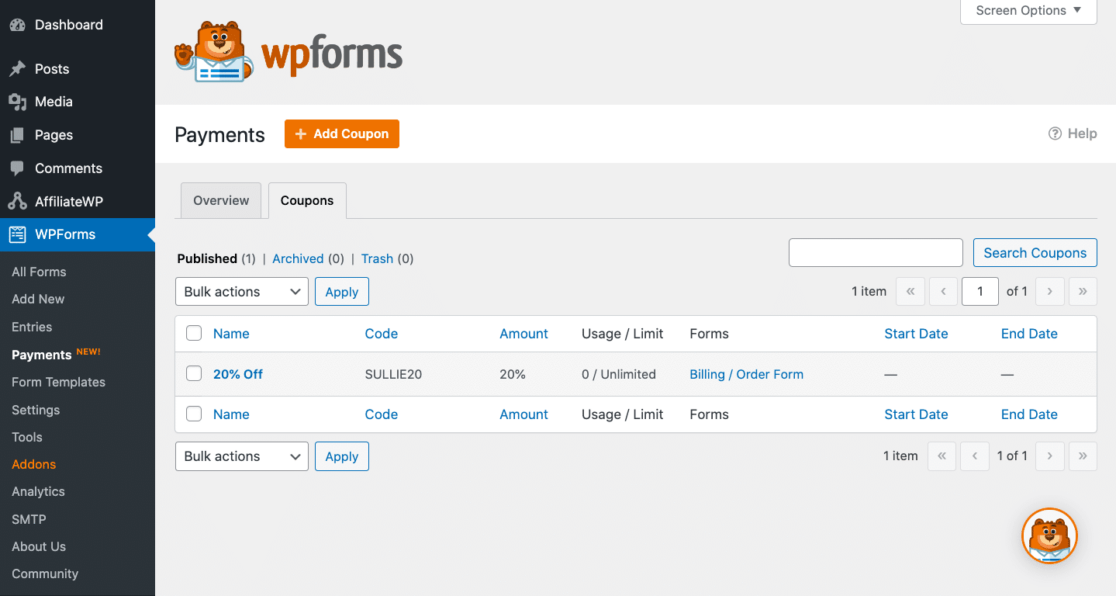Click the 0 / Unlimited usage cell
Viewport: 1116px width, 596px height.
(618, 374)
